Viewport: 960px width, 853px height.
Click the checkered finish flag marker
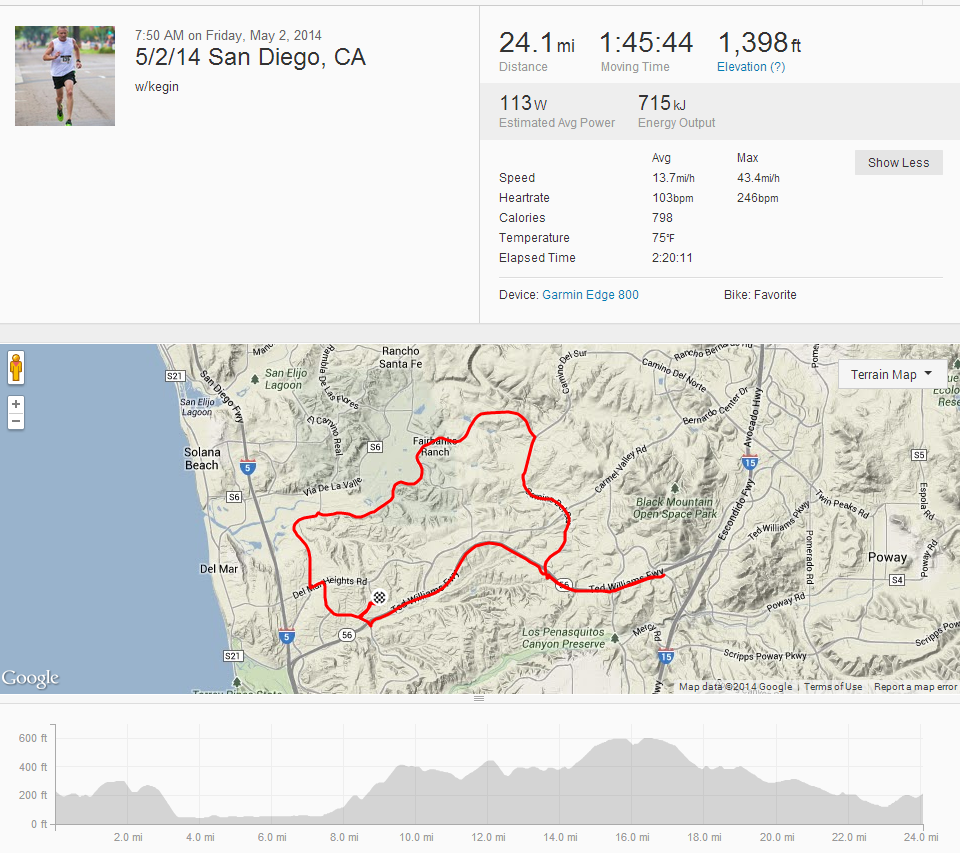[380, 596]
